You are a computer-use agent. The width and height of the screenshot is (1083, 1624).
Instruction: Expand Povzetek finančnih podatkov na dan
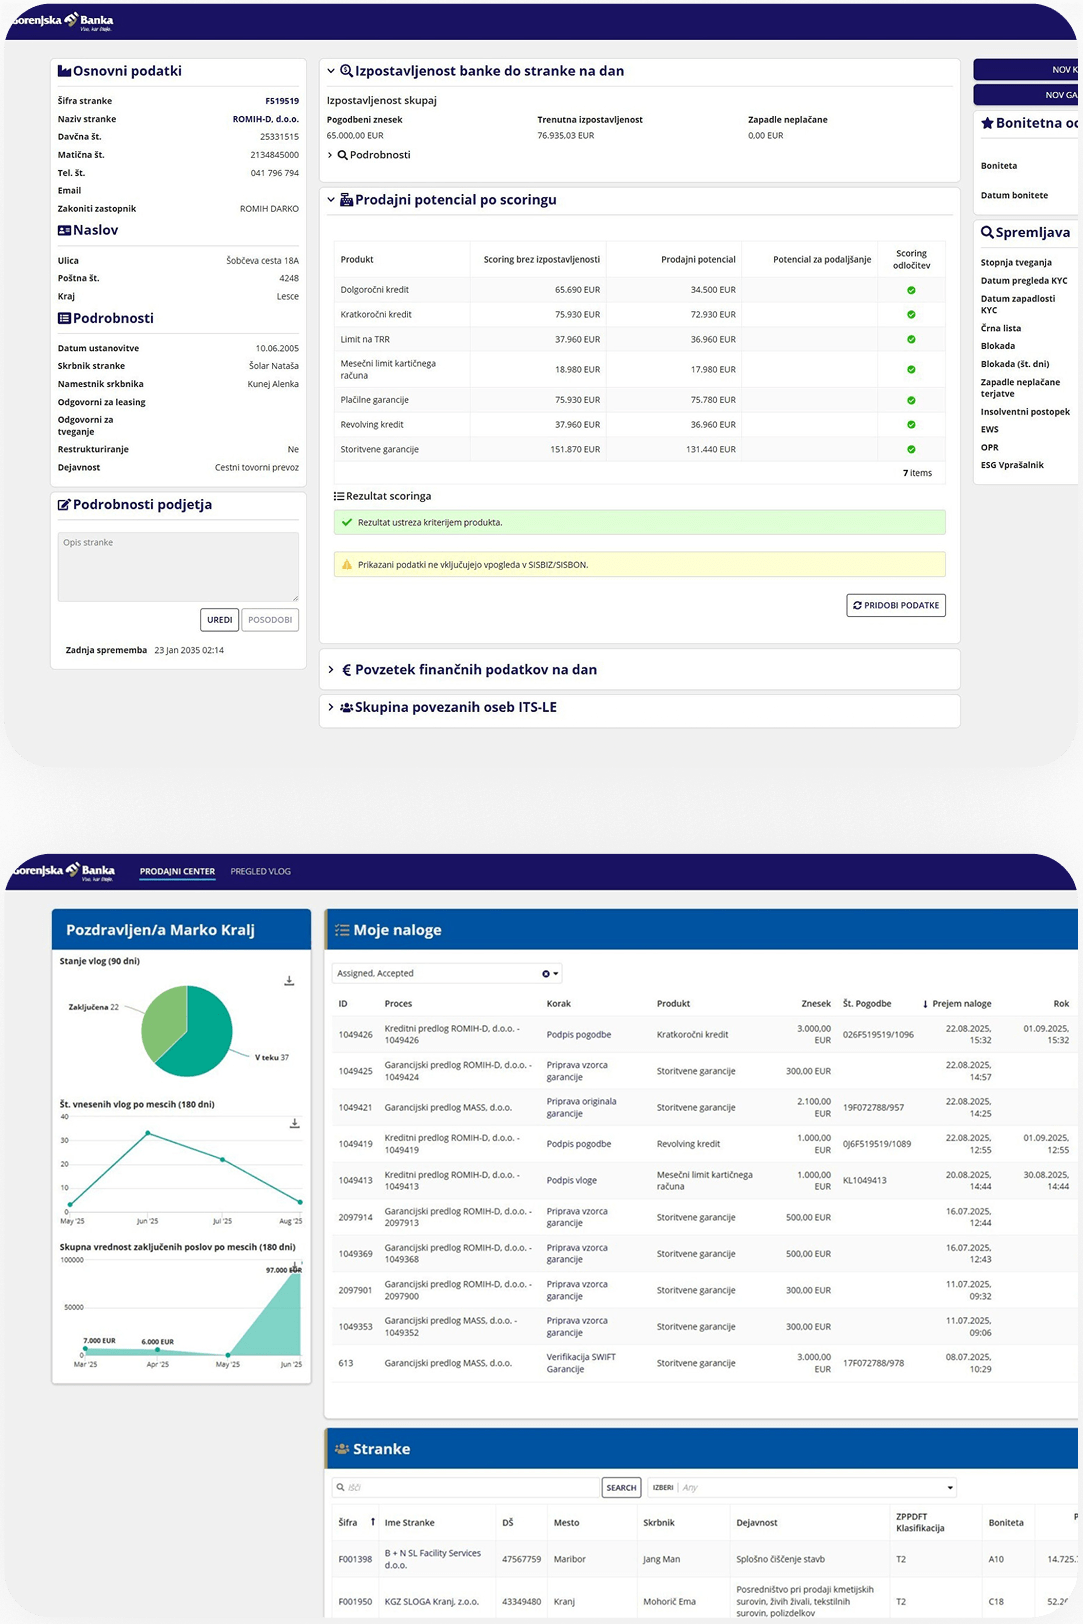(x=331, y=670)
